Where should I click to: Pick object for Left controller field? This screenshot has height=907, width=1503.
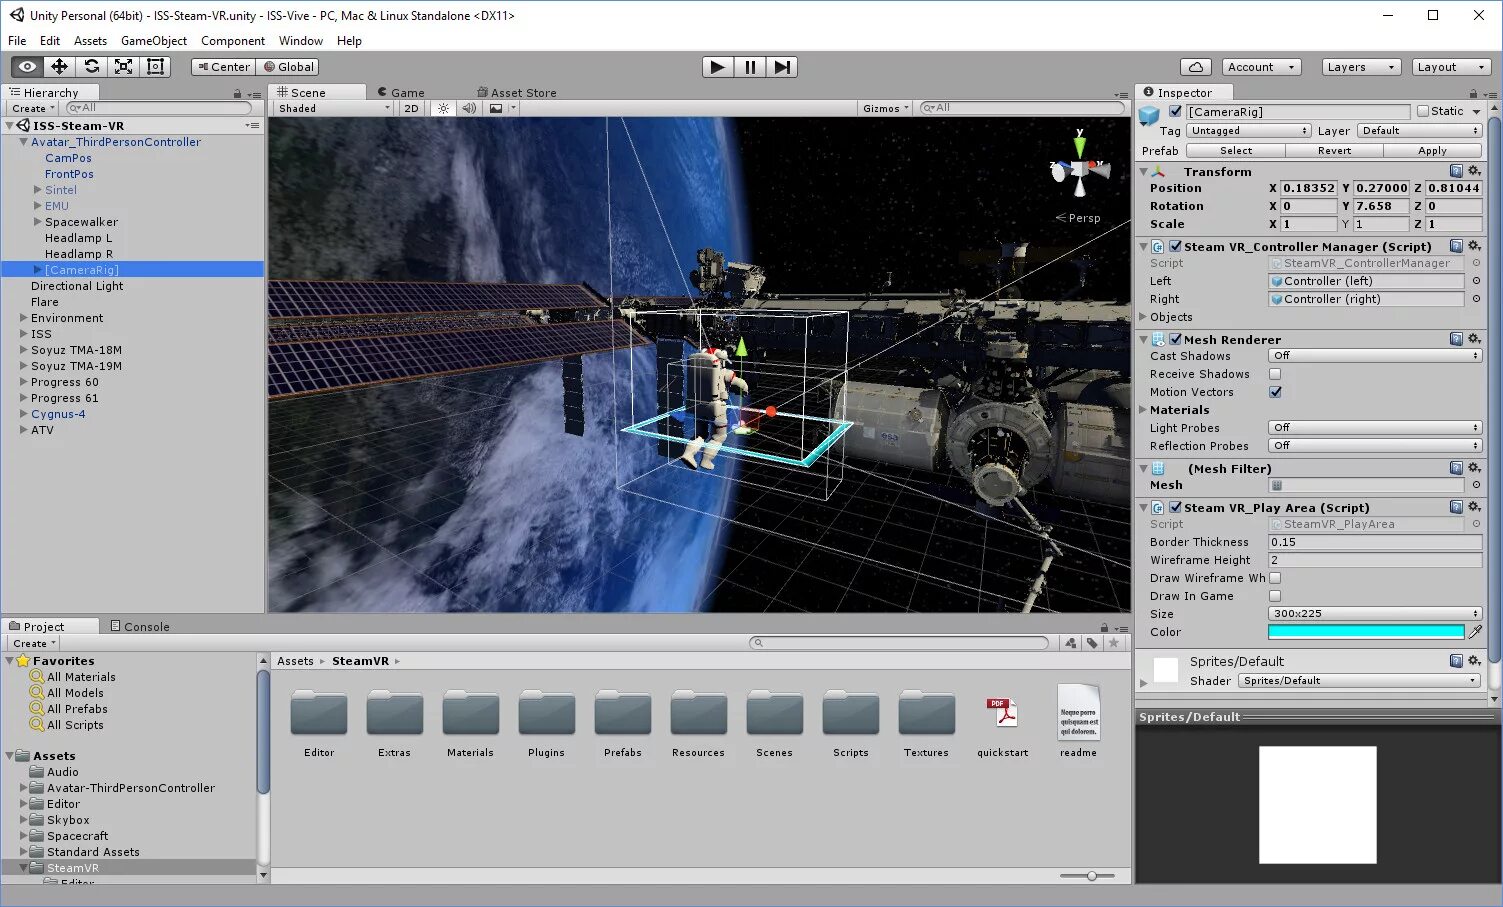pyautogui.click(x=1476, y=281)
